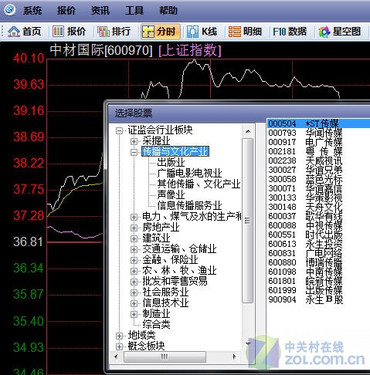This screenshot has height=375, width=370.
Task: Expand the 采掘业 node
Action: tap(134, 141)
